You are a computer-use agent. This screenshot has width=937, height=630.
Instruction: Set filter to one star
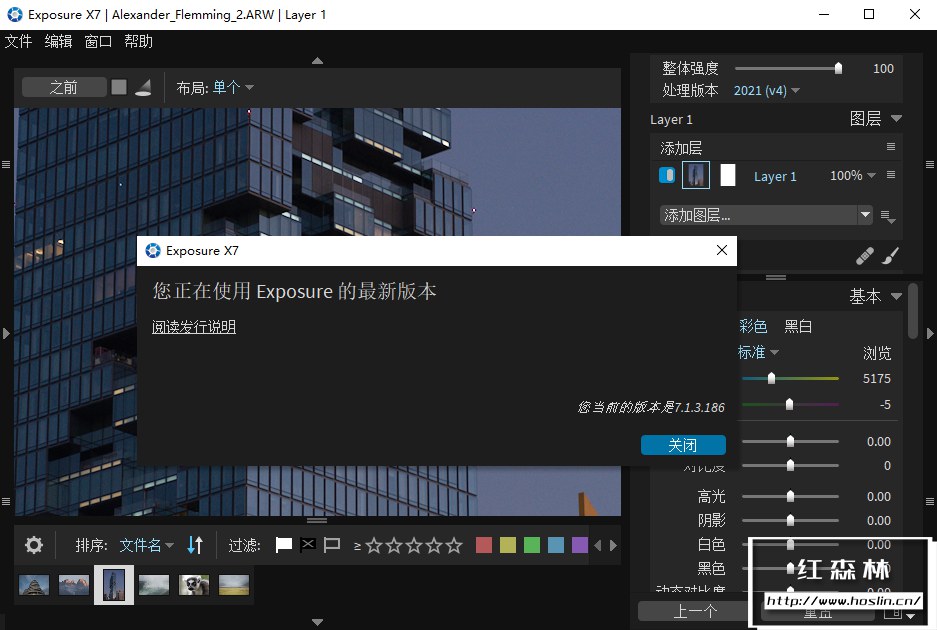click(x=374, y=545)
